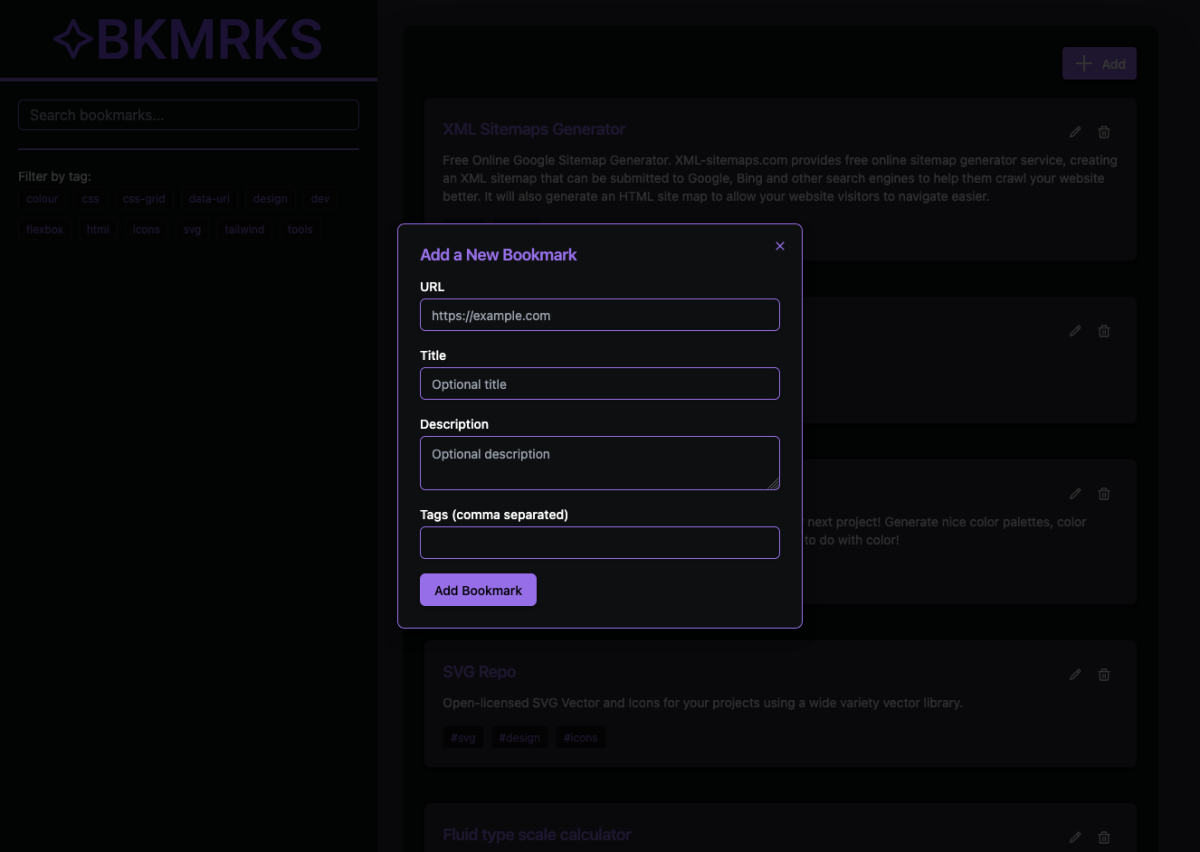Viewport: 1200px width, 852px height.
Task: Focus the Title input field
Action: (x=600, y=384)
